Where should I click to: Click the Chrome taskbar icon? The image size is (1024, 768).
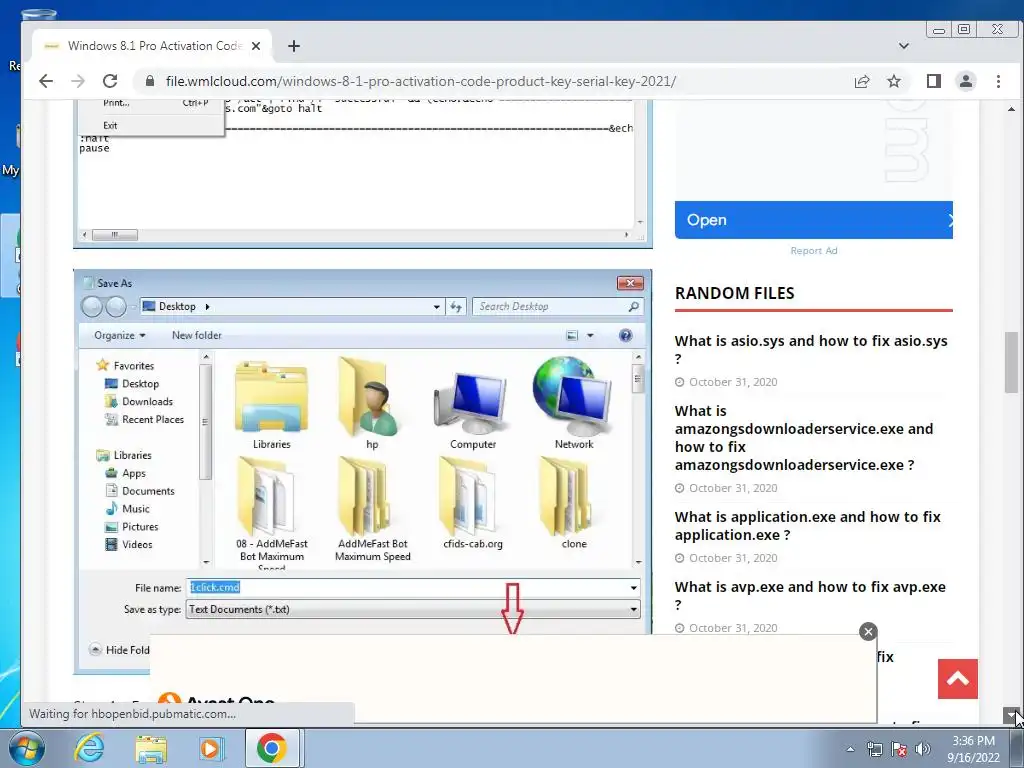pos(272,748)
